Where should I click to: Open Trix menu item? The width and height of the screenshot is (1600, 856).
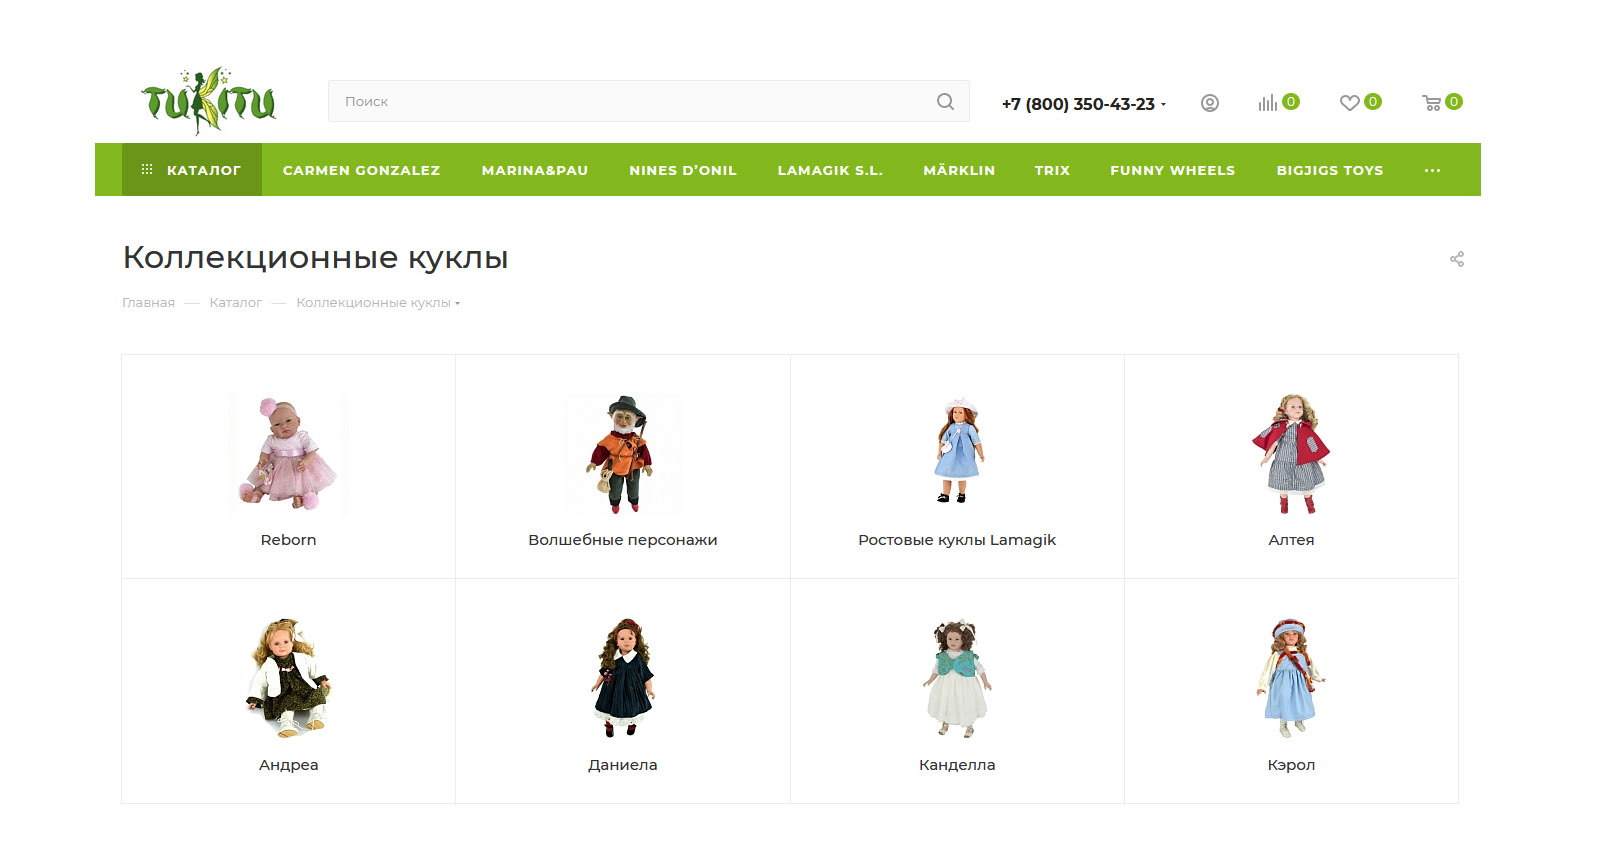pos(1052,170)
